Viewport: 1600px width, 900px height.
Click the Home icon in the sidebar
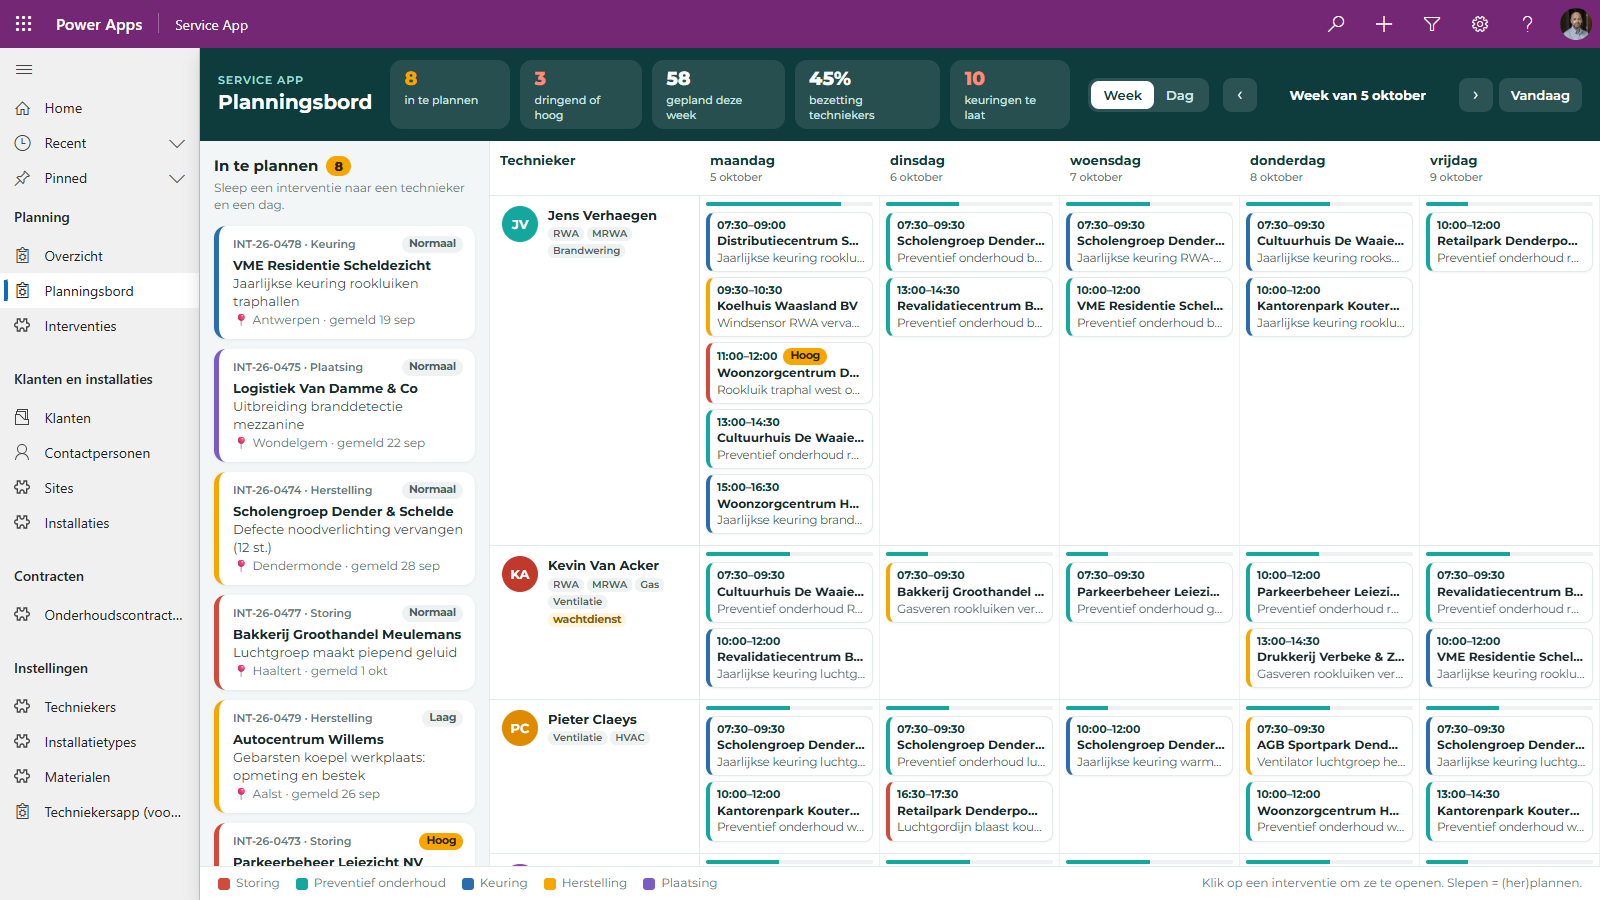(23, 108)
